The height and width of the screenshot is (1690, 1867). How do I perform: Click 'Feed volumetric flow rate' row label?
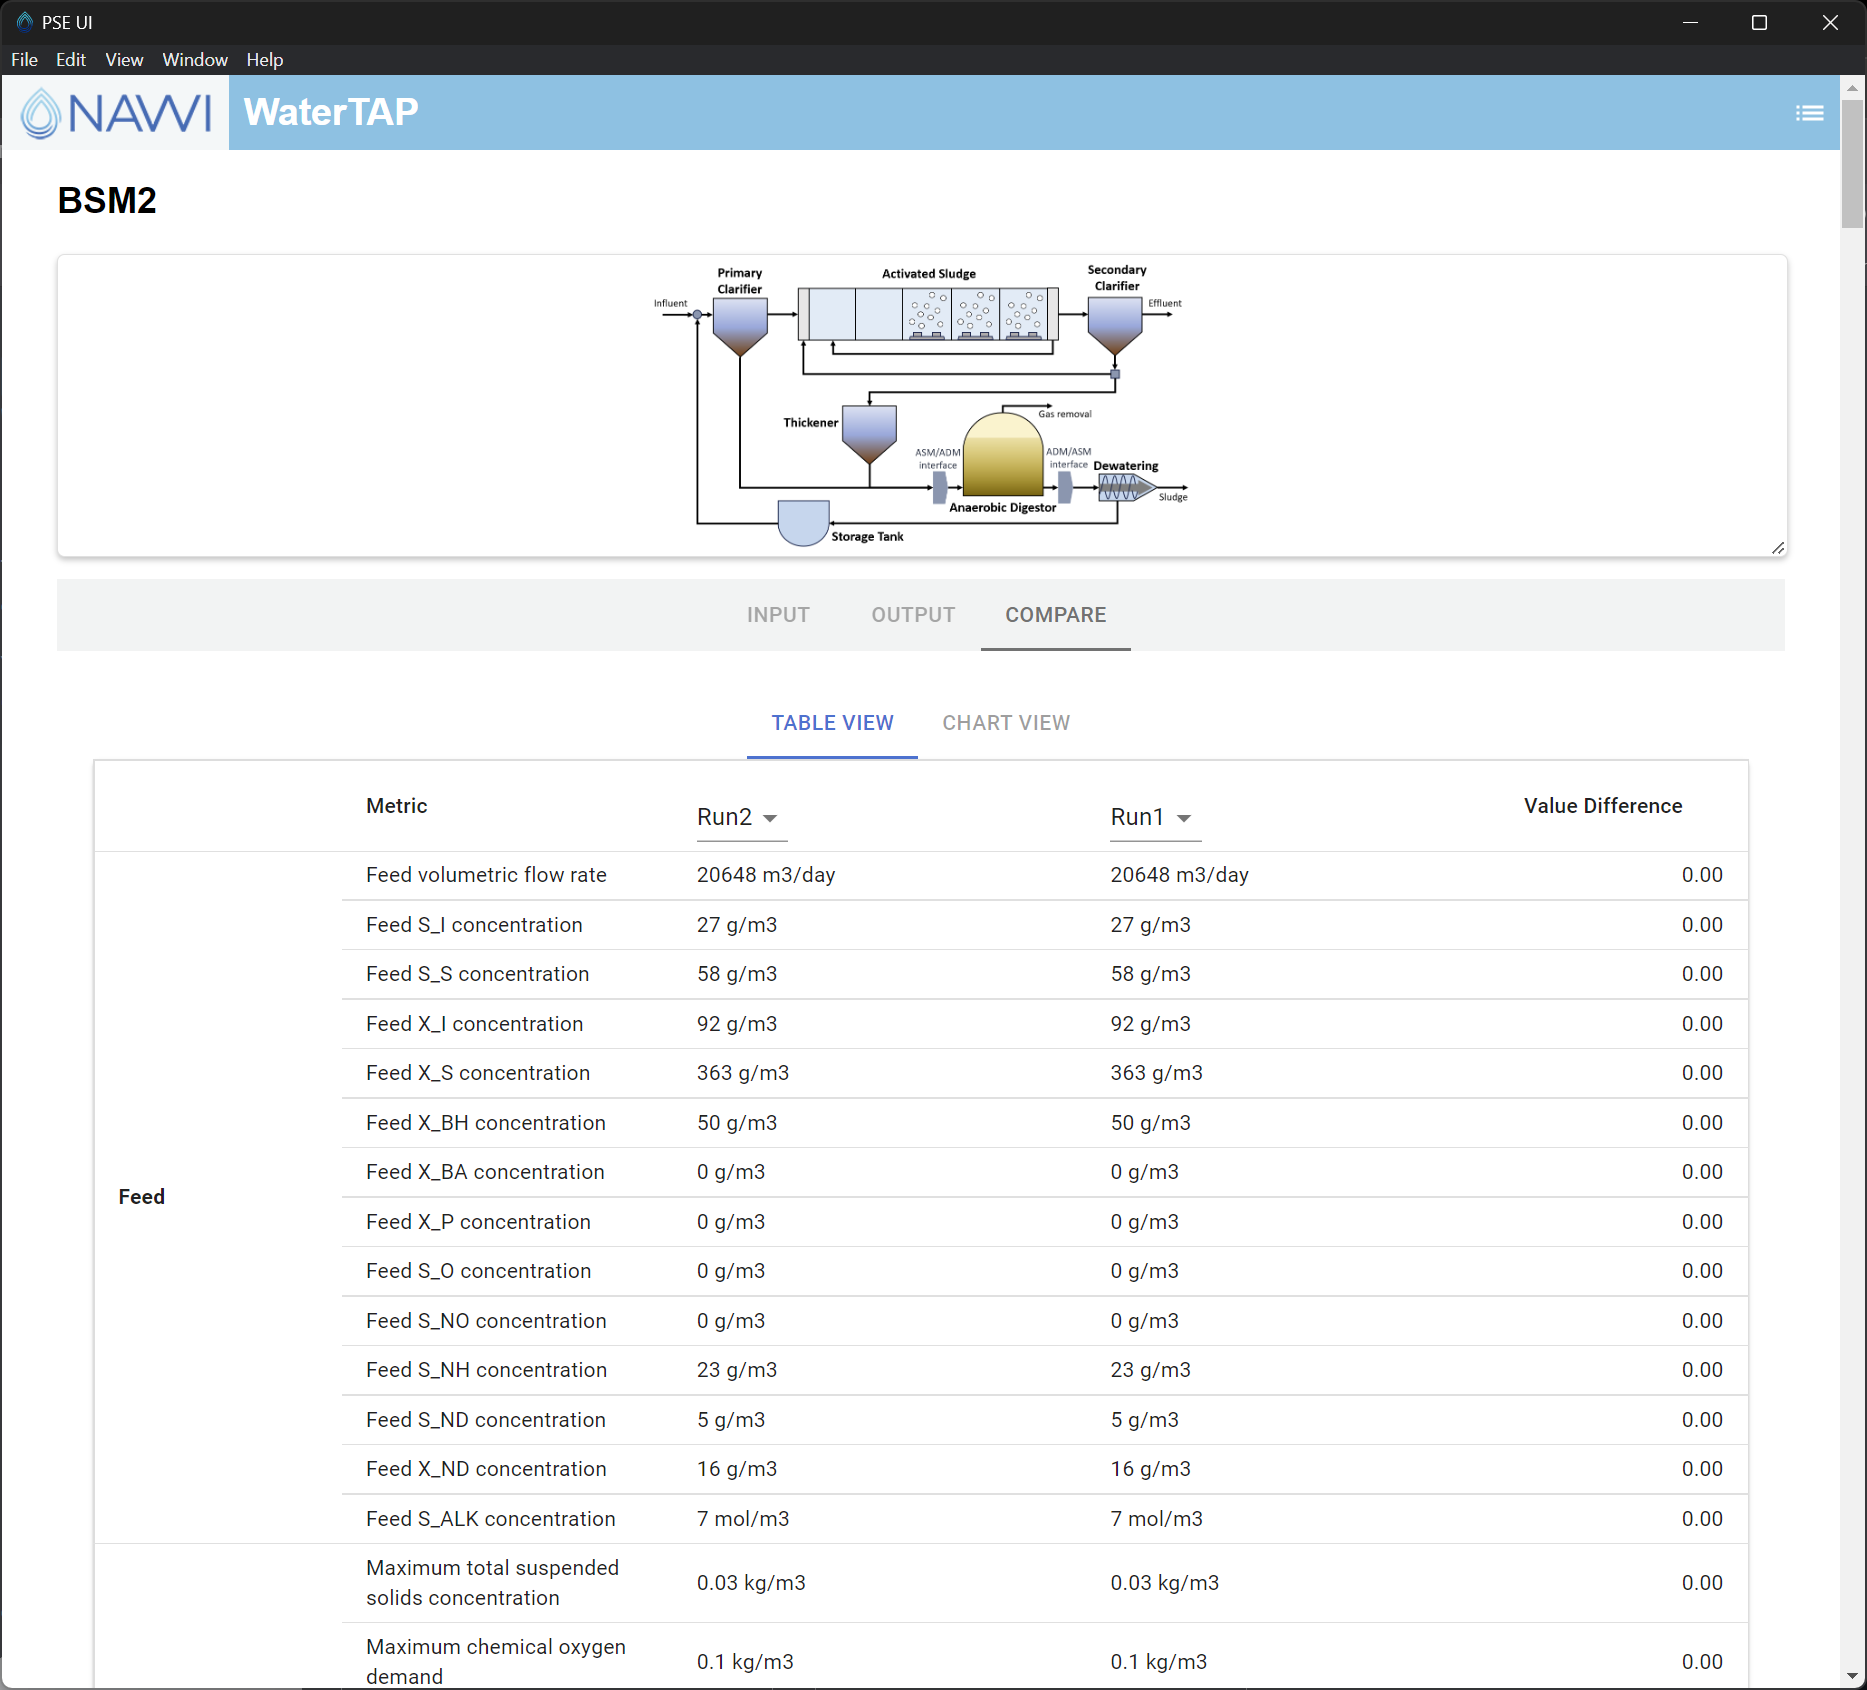pos(486,875)
